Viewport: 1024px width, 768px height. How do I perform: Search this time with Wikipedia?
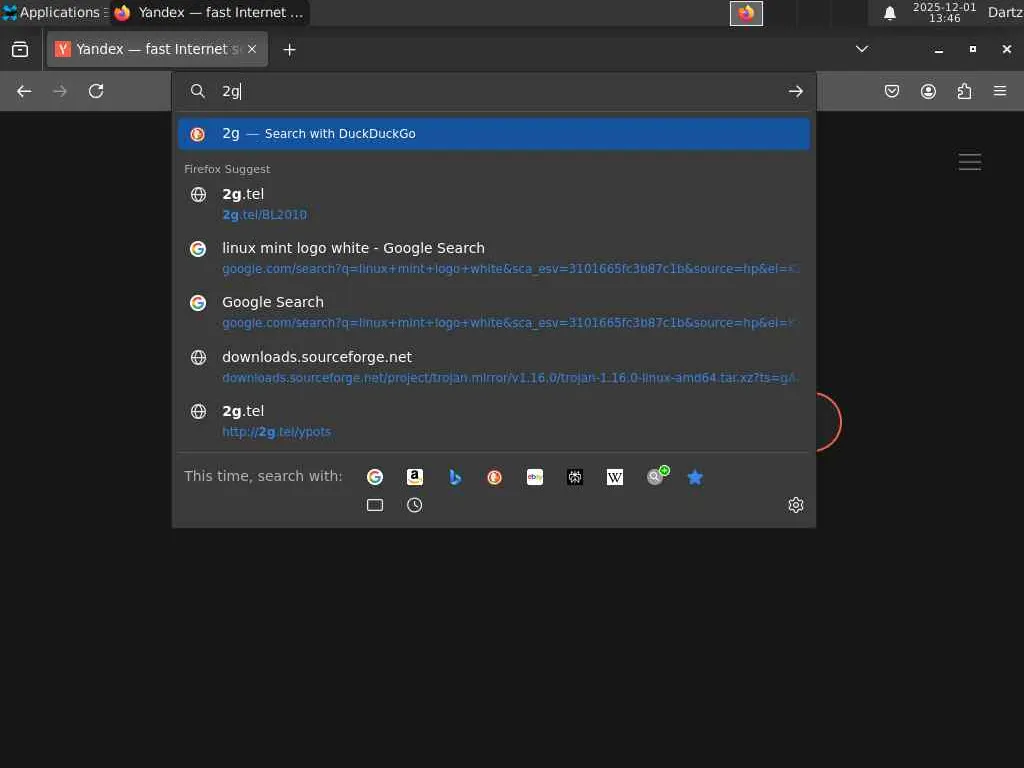pos(615,477)
